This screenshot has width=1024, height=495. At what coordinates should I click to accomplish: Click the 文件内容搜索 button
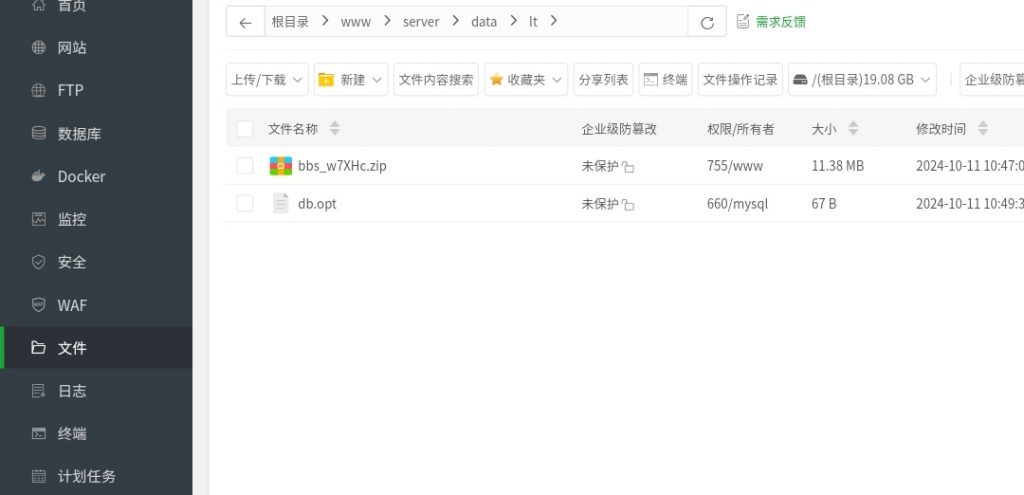pyautogui.click(x=436, y=80)
